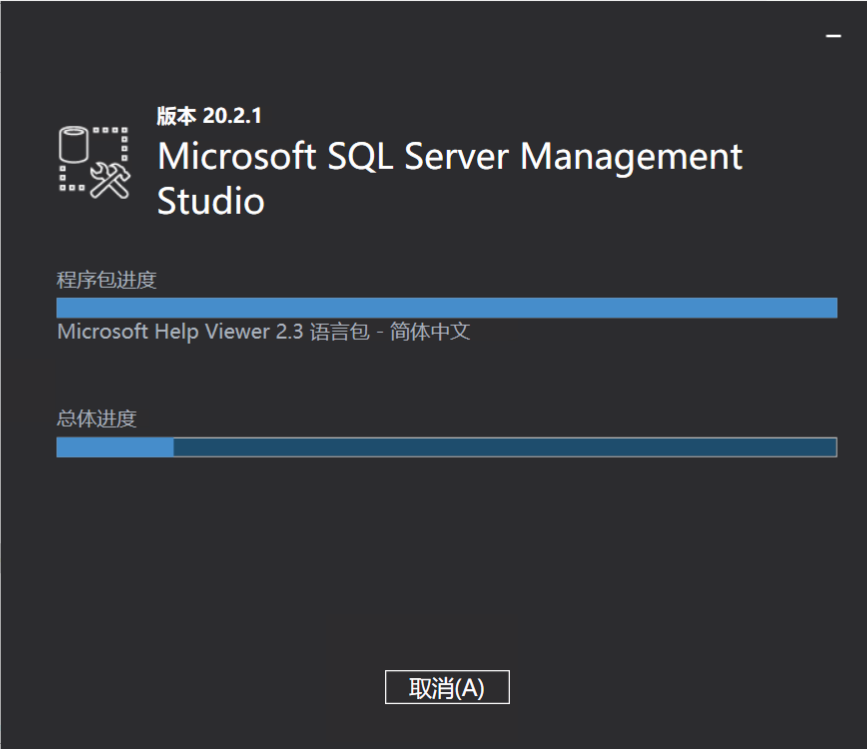The height and width of the screenshot is (749, 867).
Task: Click the 总体进度 overall progress bar
Action: pyautogui.click(x=447, y=447)
